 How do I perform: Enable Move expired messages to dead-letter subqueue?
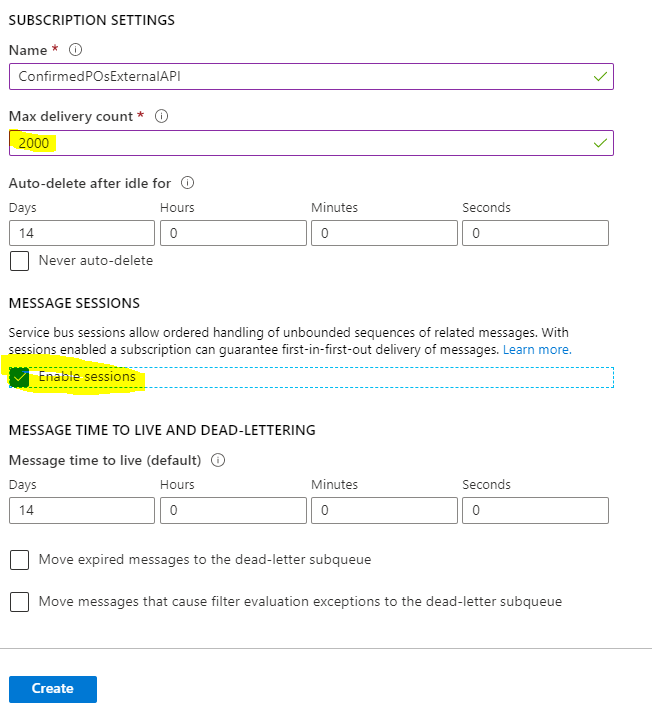(20, 560)
